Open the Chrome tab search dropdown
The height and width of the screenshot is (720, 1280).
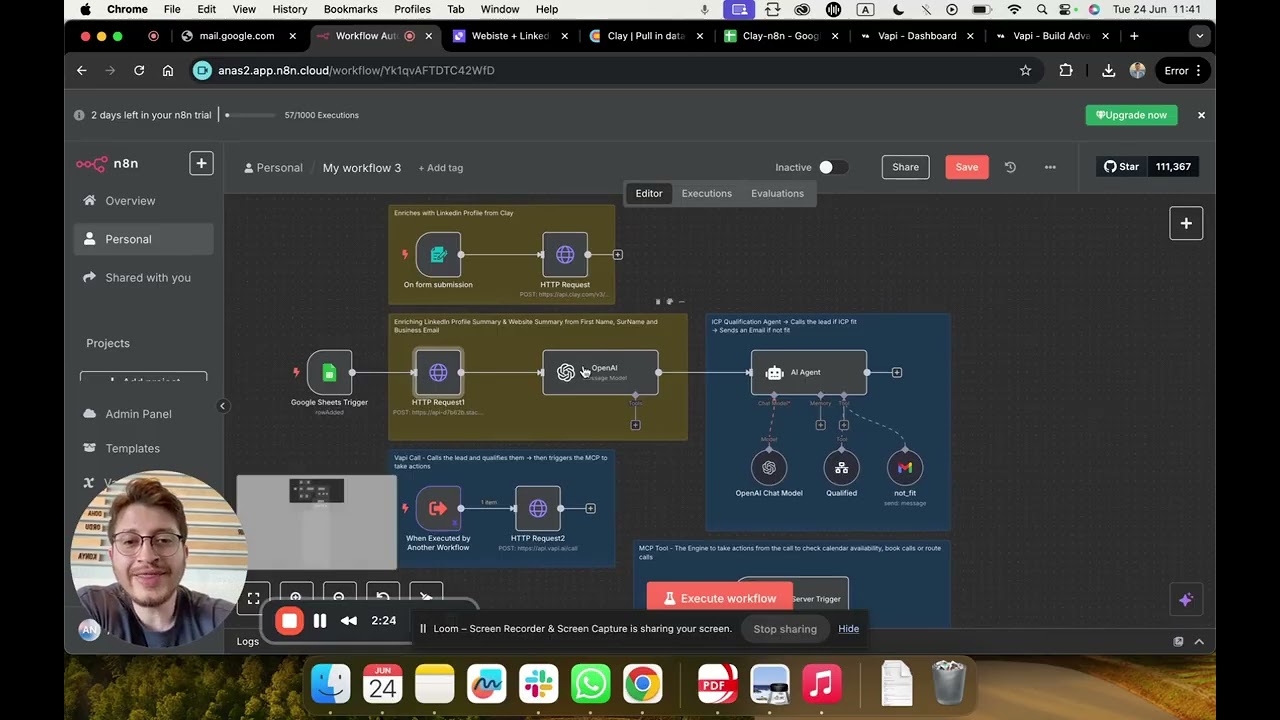tap(1199, 36)
